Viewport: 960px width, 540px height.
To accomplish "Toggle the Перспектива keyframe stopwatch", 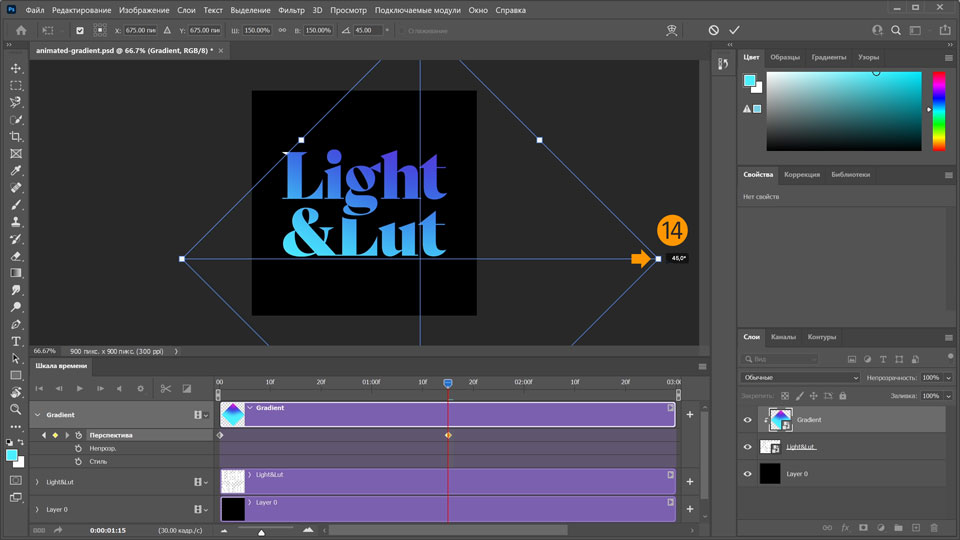I will (x=78, y=436).
